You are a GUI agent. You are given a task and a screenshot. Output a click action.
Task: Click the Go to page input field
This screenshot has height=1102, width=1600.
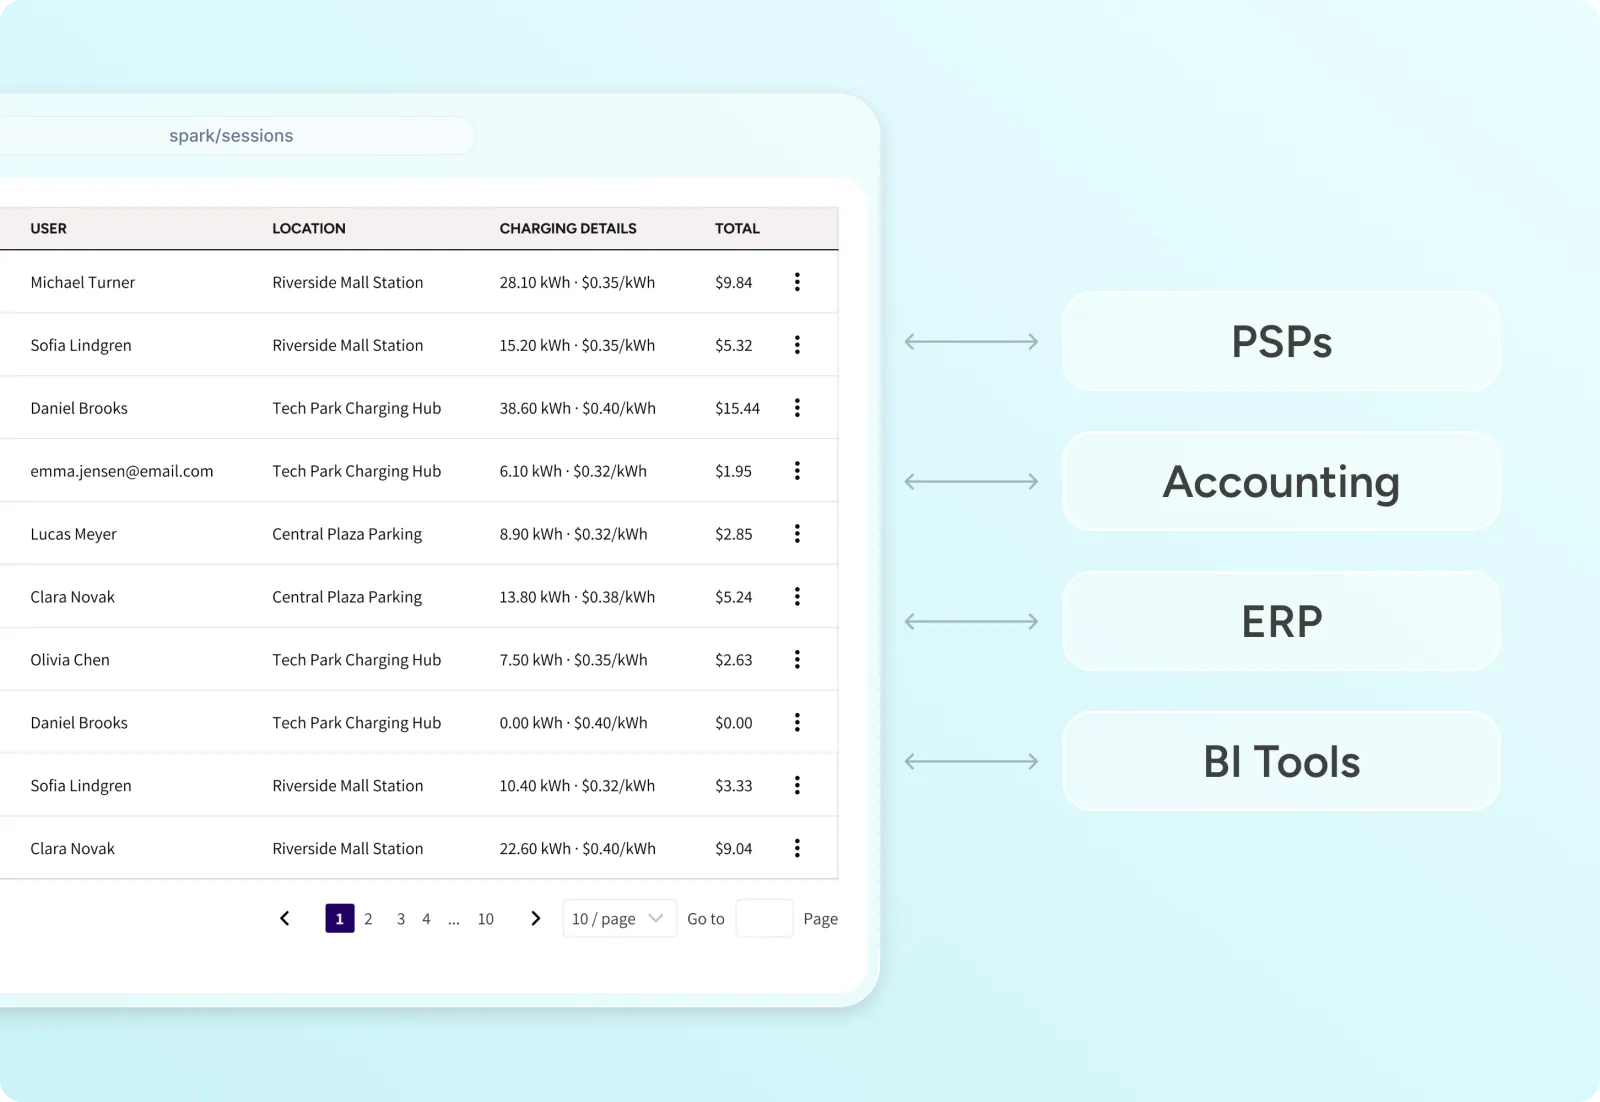tap(764, 918)
